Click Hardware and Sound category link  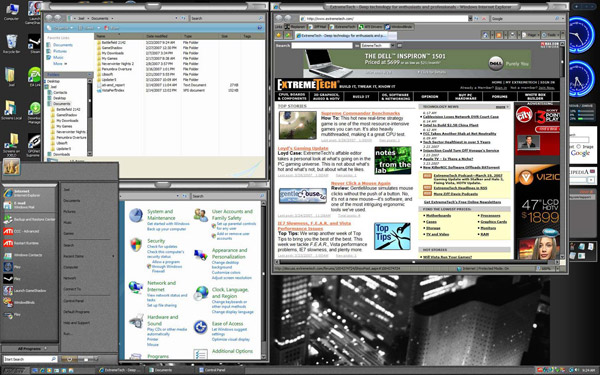[x=163, y=320]
